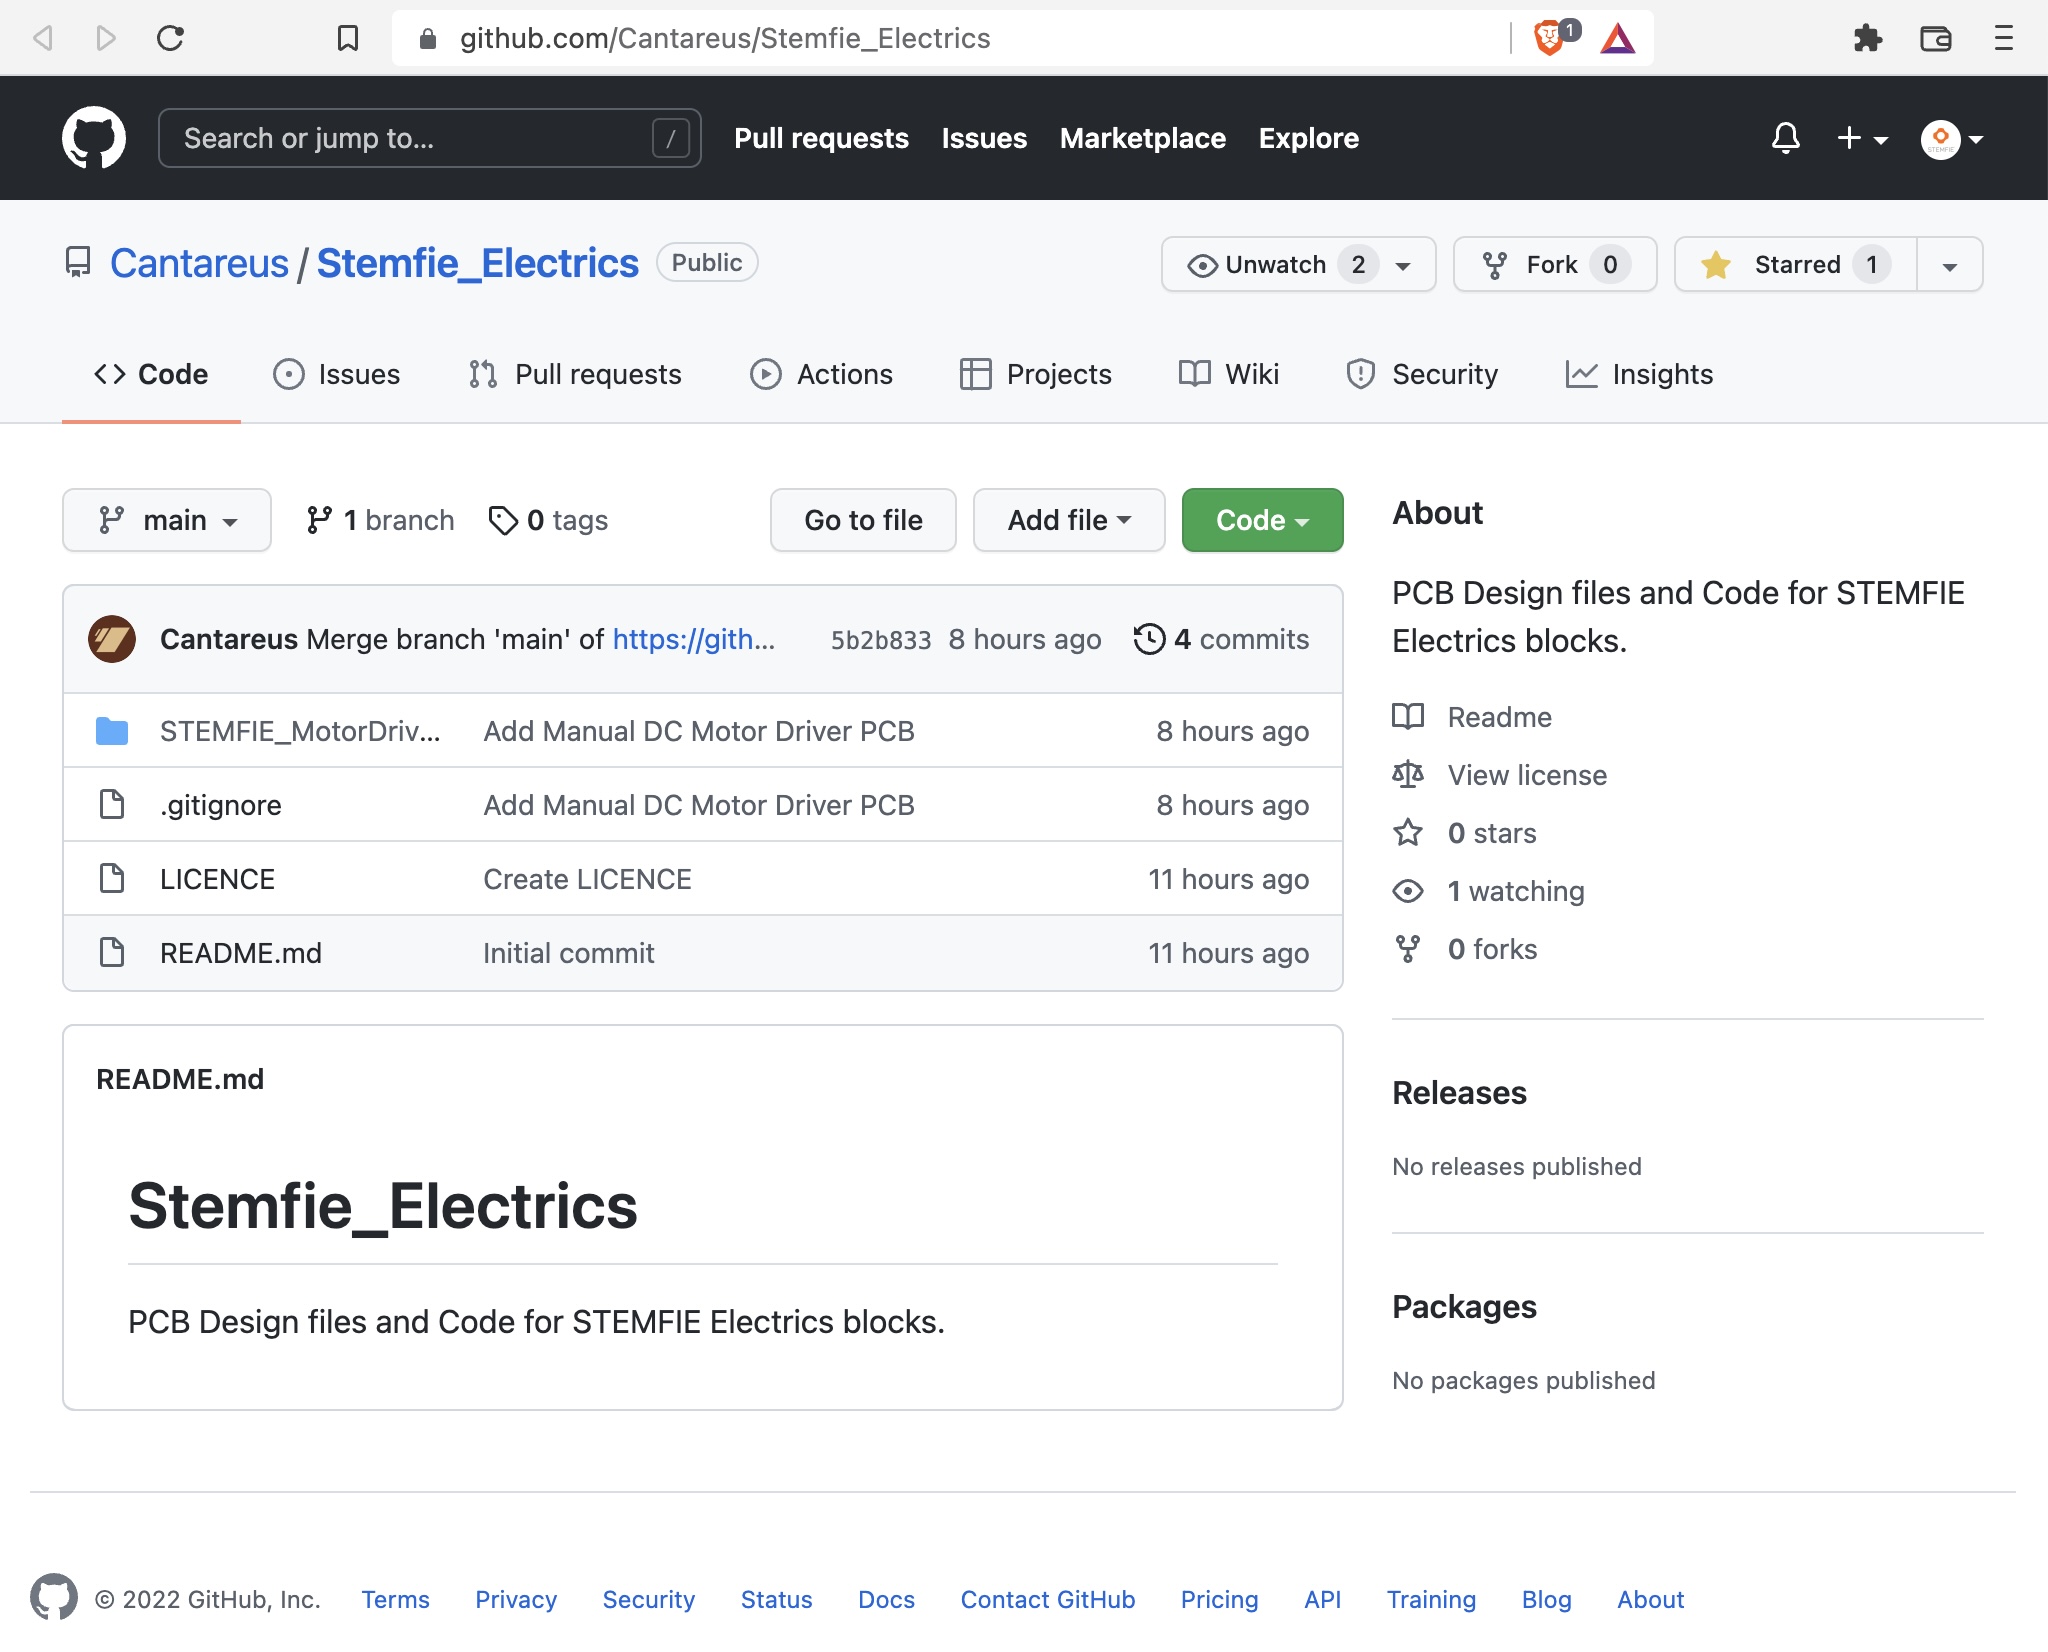
Task: View the 4 commits history
Action: (x=1221, y=639)
